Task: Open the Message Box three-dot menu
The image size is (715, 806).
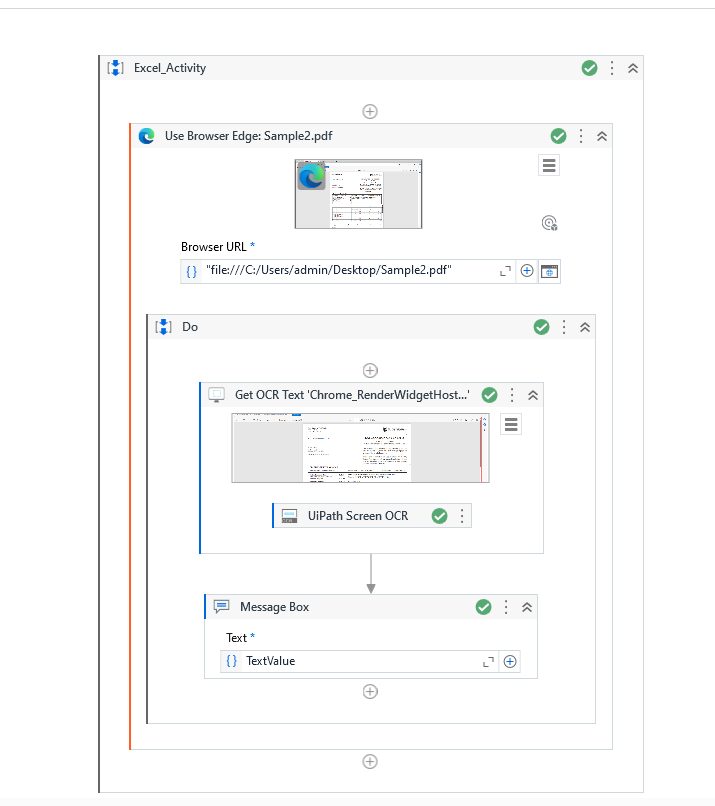Action: pos(506,607)
